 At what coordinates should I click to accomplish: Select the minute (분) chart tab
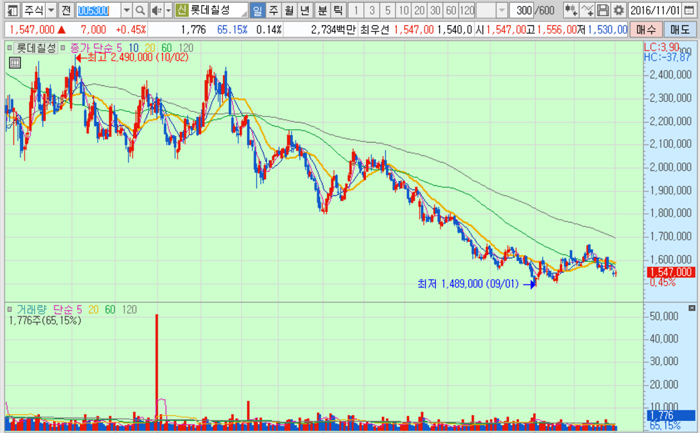coord(322,10)
